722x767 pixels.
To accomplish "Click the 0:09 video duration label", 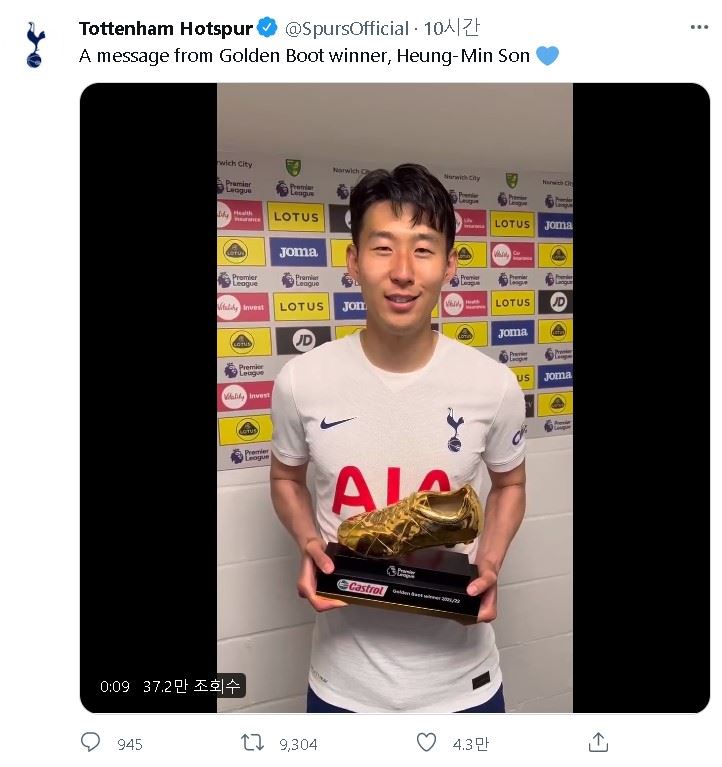I will 115,687.
